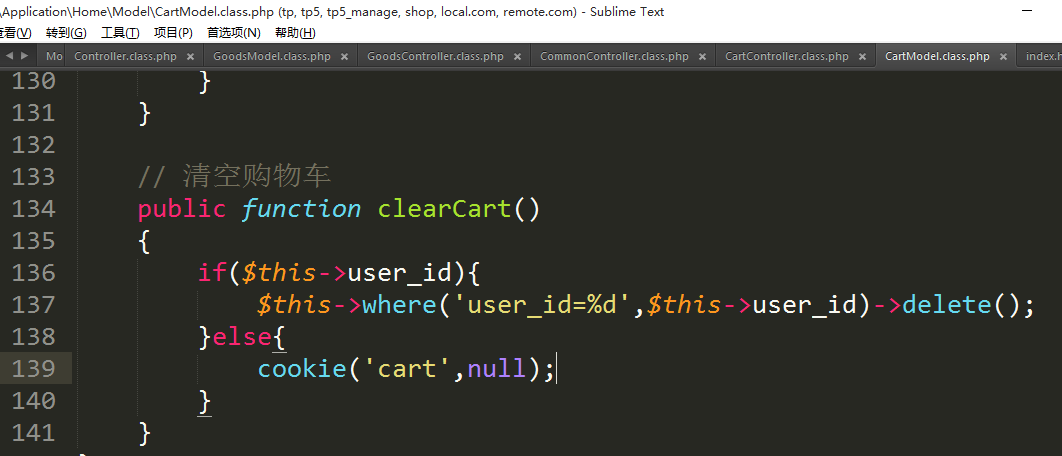This screenshot has height=456, width=1062.
Task: Switch to the GoodsController.class.php tab
Action: click(435, 57)
